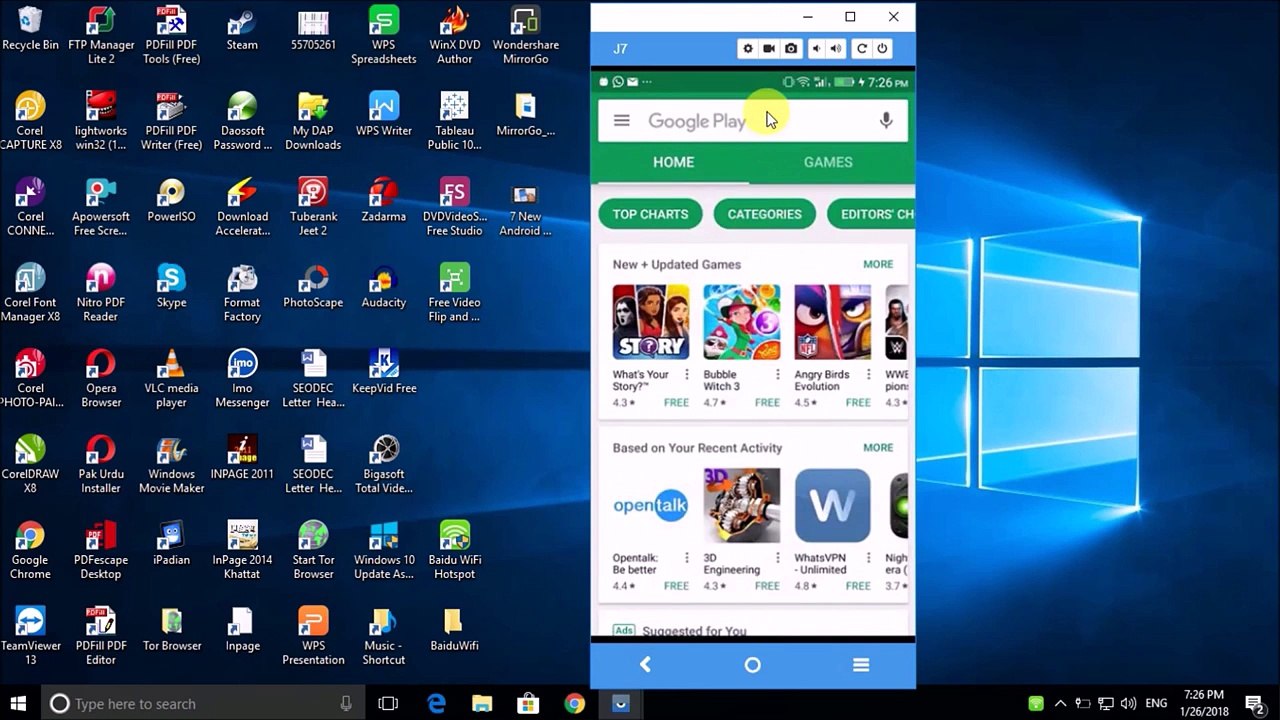The image size is (1280, 720).
Task: Switch to the GAMES tab
Action: point(828,162)
